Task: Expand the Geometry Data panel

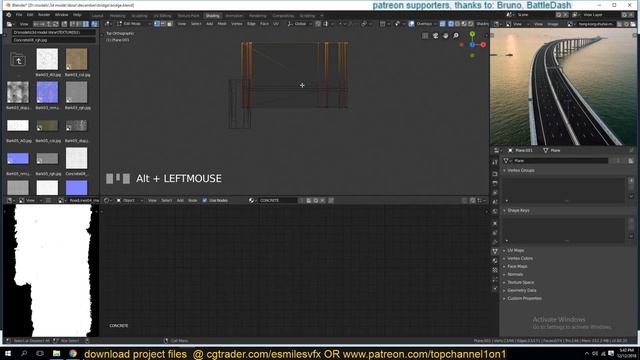Action: pos(522,290)
